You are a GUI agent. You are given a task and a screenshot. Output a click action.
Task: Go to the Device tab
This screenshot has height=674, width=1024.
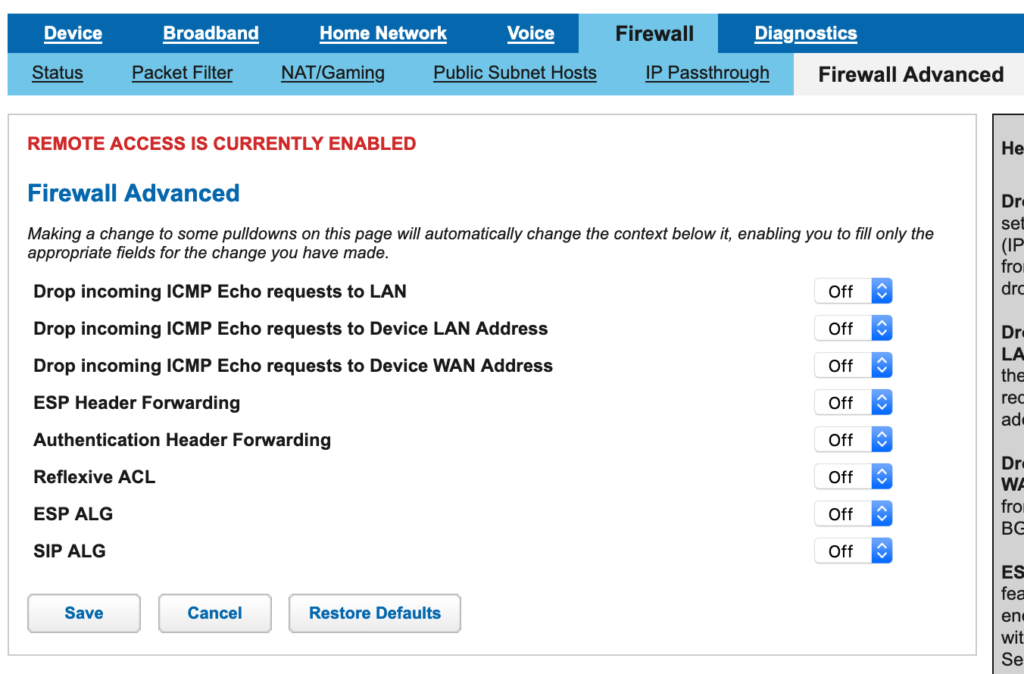click(x=73, y=33)
